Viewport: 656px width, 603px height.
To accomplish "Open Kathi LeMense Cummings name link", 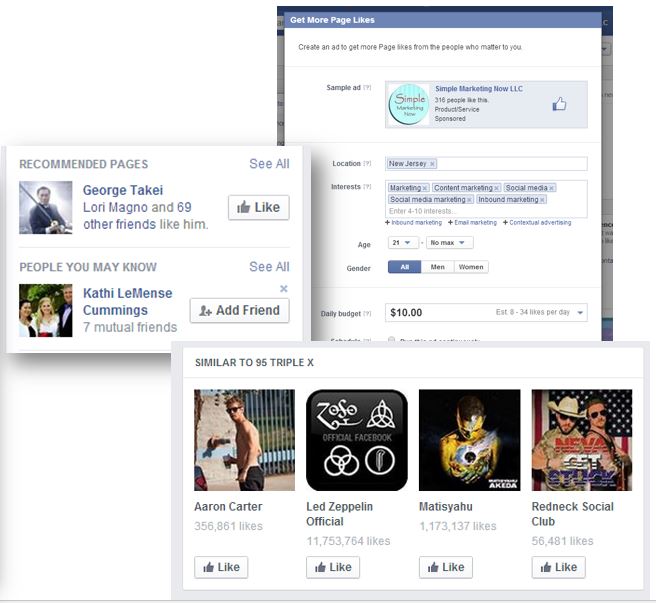I will 127,302.
